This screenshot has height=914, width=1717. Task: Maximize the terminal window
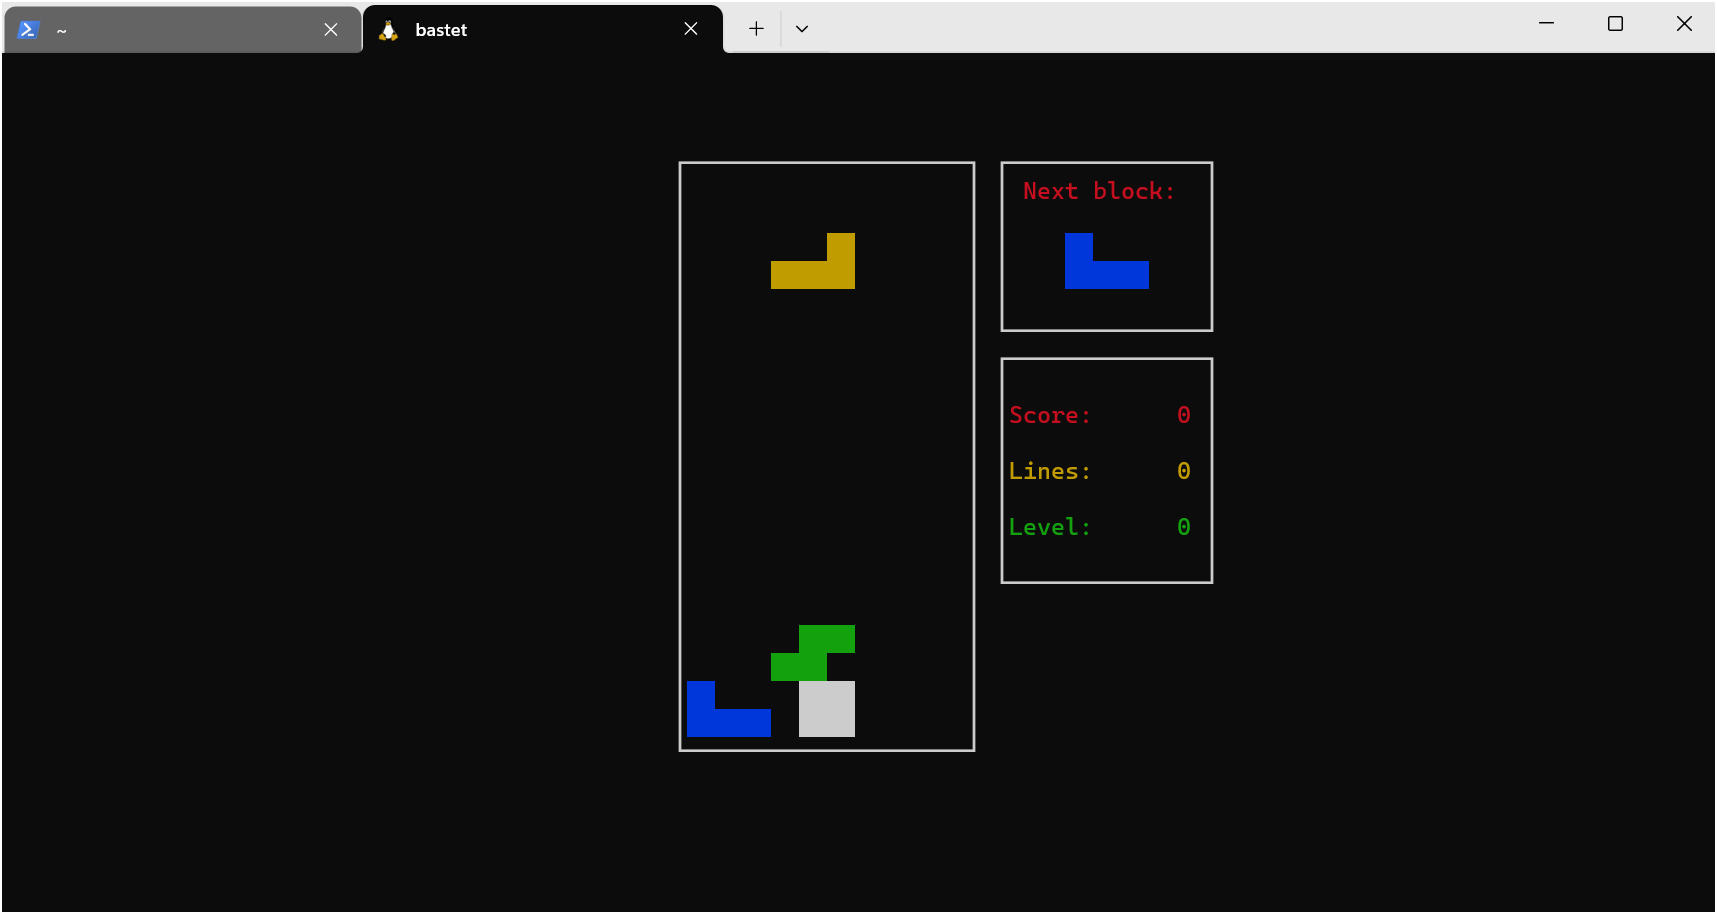[x=1615, y=24]
